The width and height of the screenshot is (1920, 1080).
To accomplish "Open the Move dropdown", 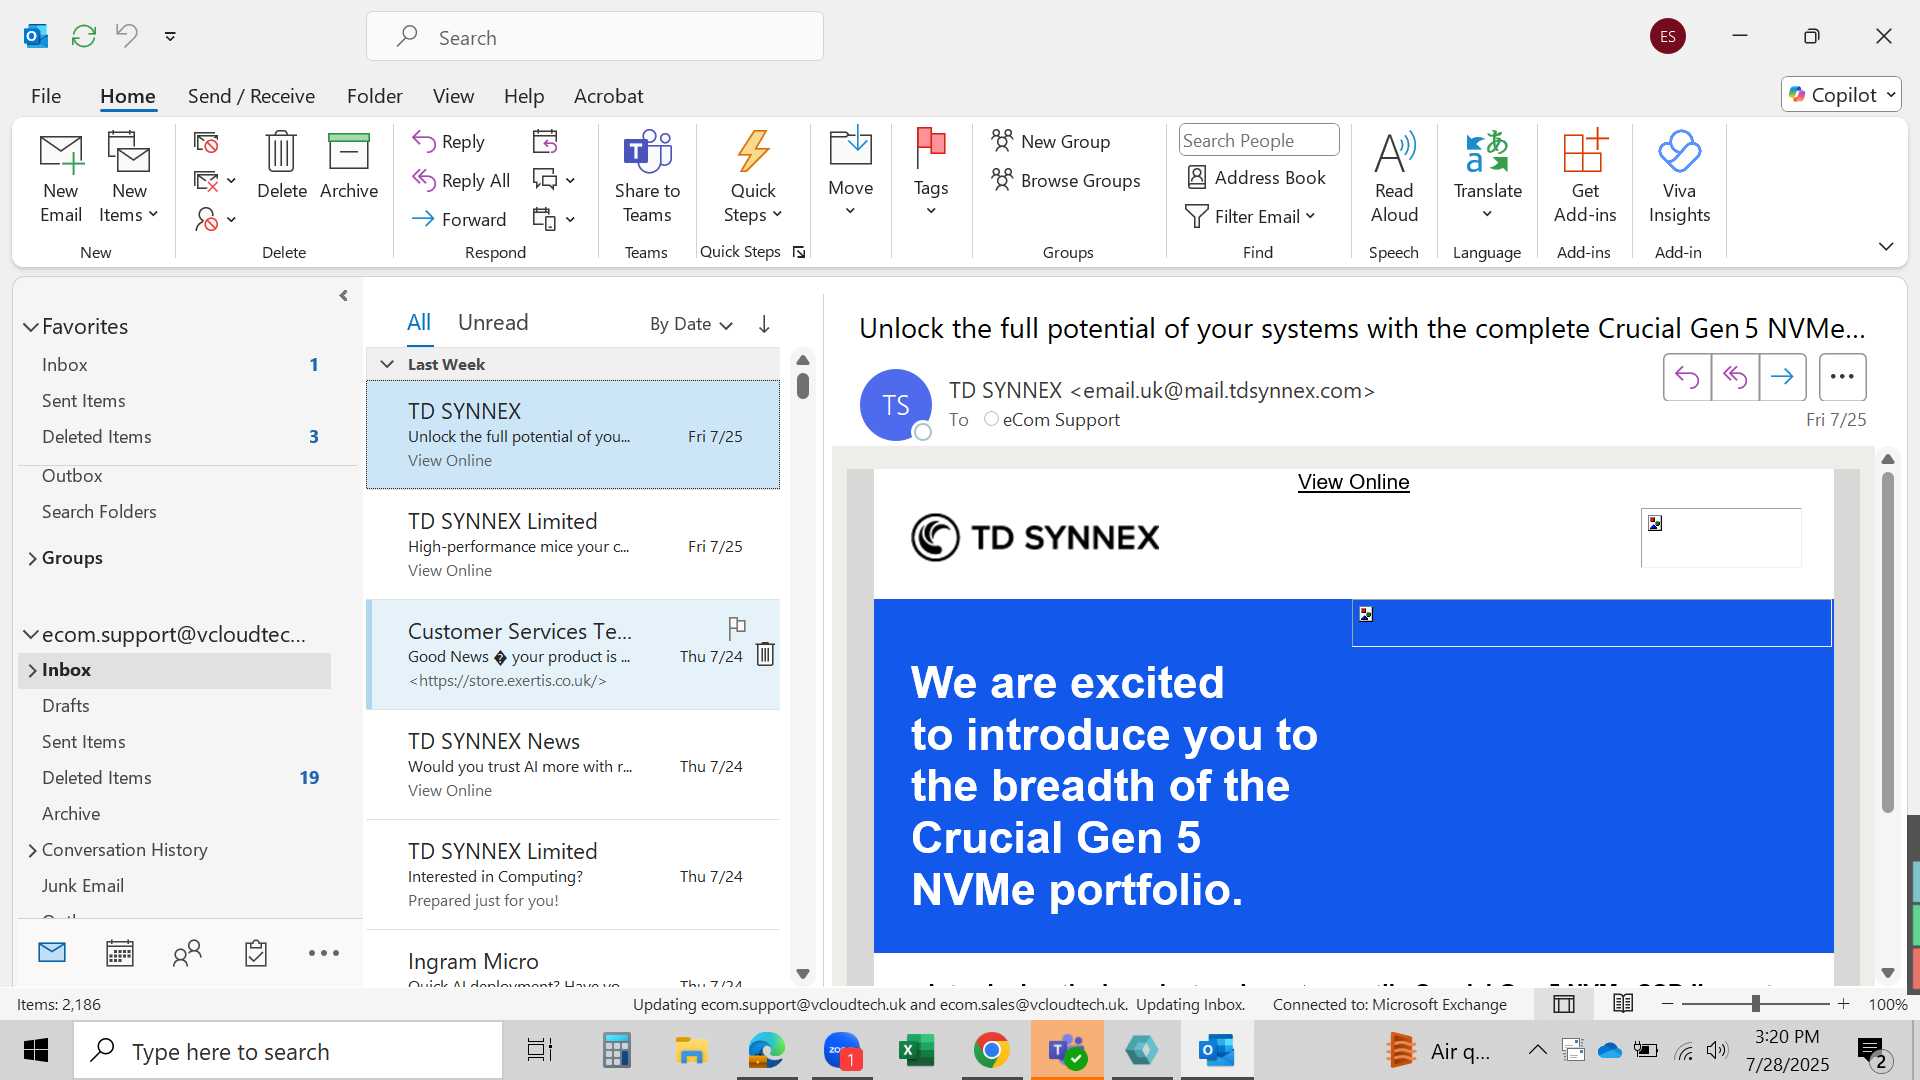I will (x=851, y=174).
